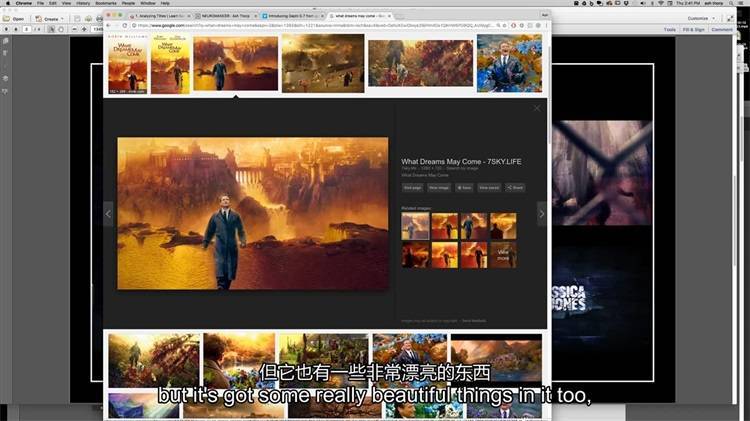Go to the previous image with left arrow
Viewport: 750px width, 421px height.
[x=108, y=214]
